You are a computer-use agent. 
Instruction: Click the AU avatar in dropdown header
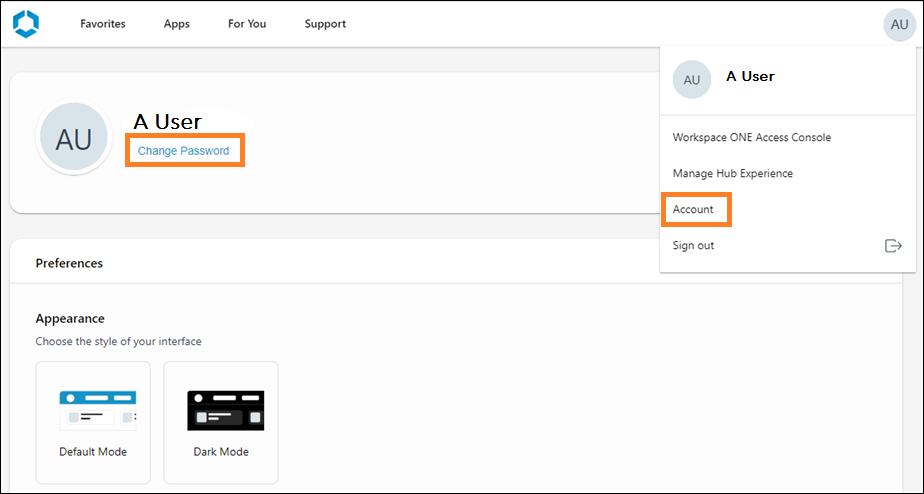click(692, 80)
